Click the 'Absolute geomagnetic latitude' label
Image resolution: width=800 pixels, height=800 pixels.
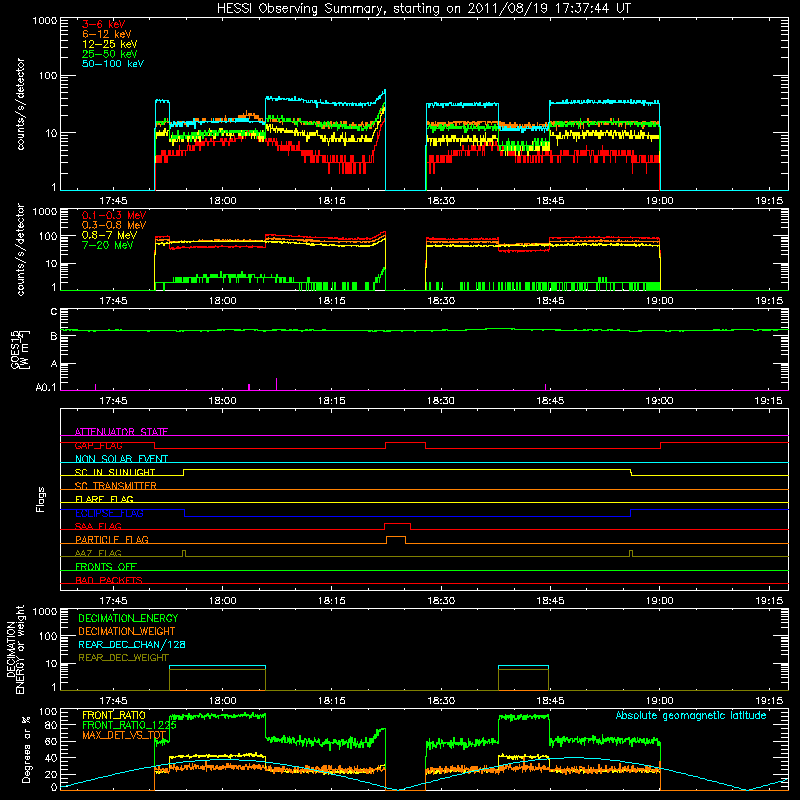click(x=691, y=715)
